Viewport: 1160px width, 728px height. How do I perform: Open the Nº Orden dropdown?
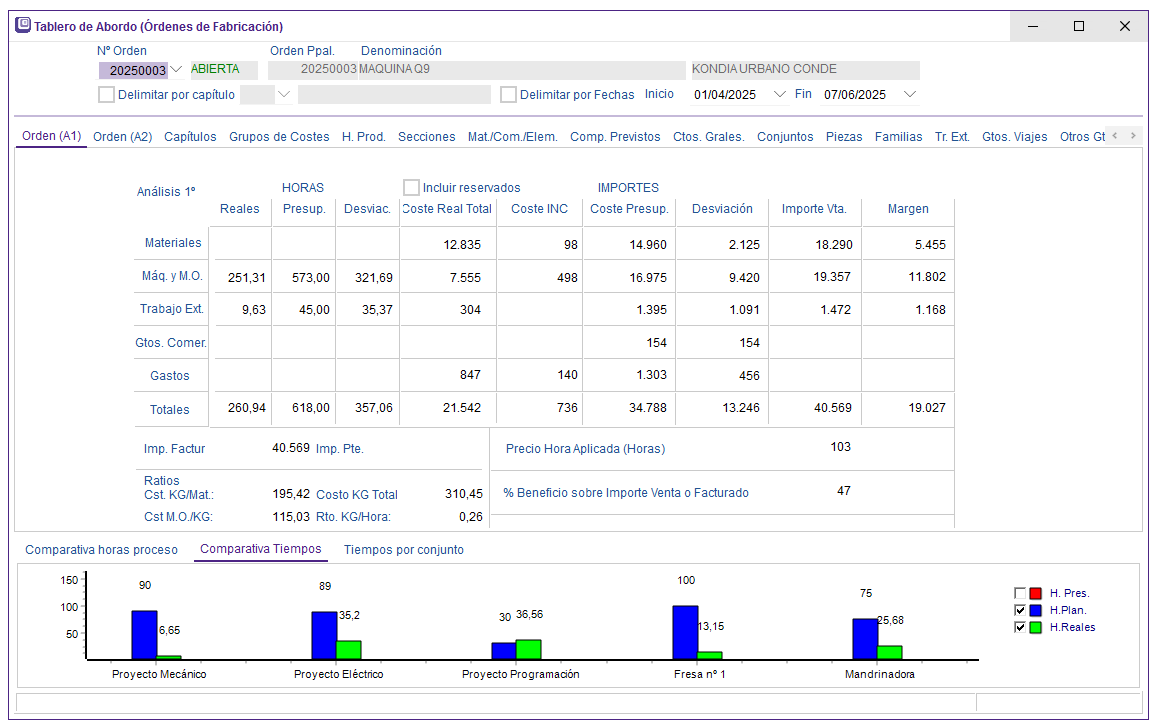click(x=177, y=70)
